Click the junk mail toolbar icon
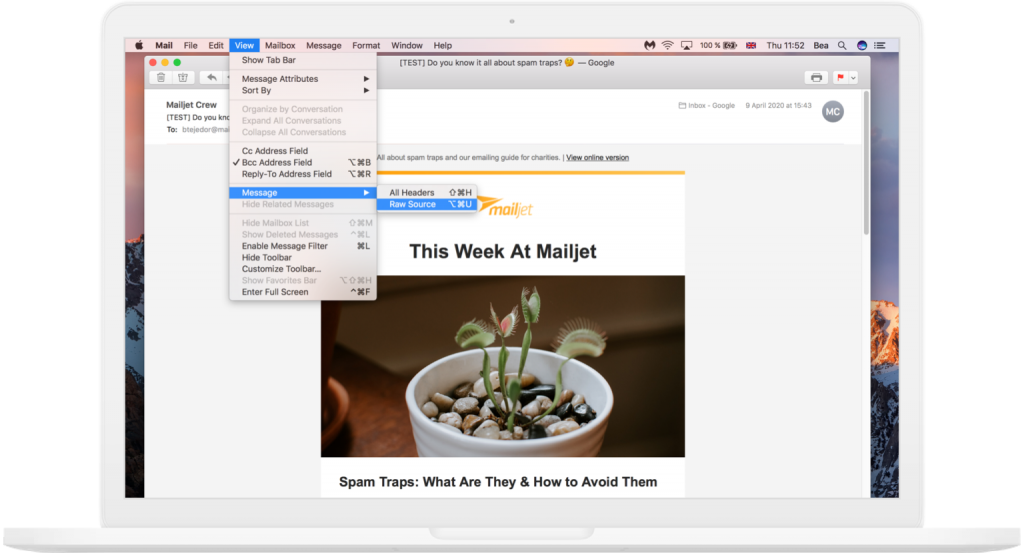 coord(182,78)
